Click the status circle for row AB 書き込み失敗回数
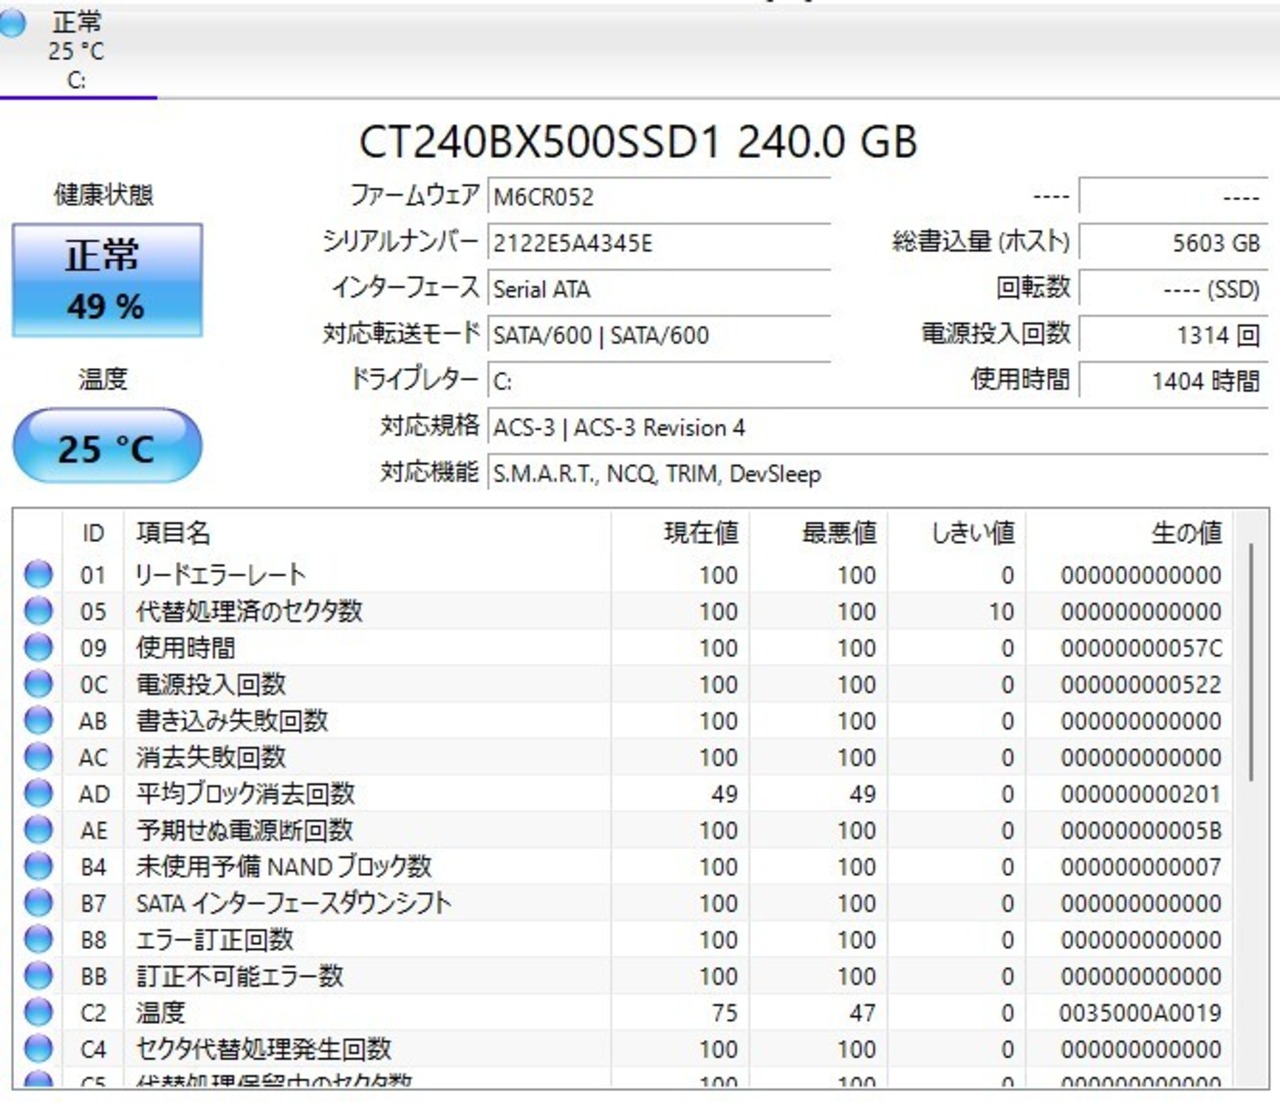 38,720
